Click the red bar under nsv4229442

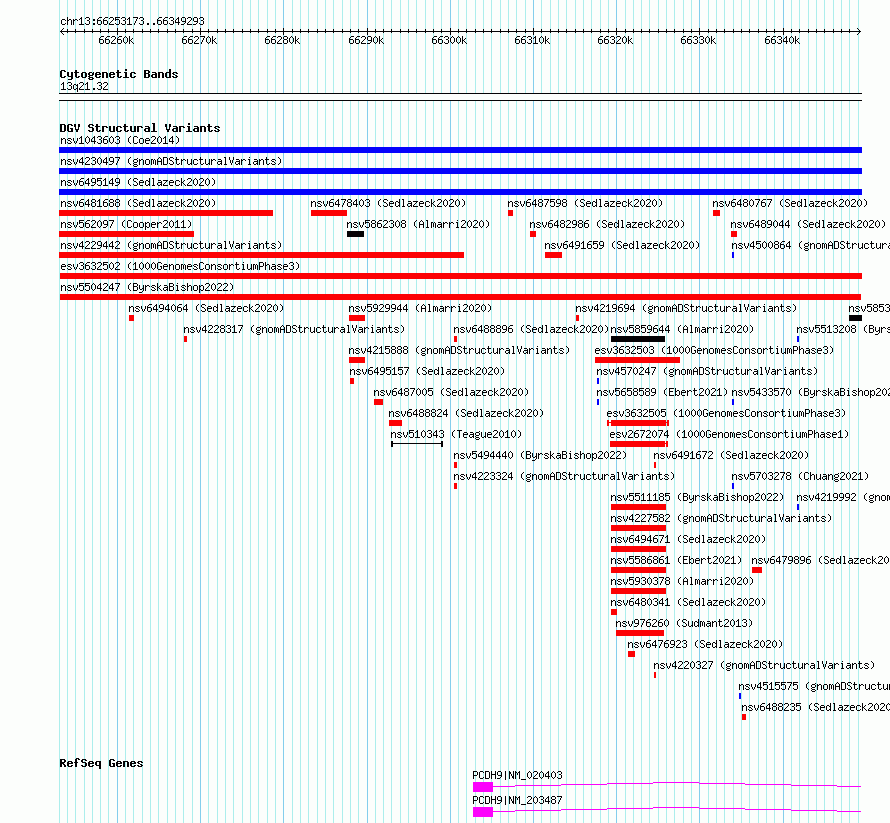[262, 255]
